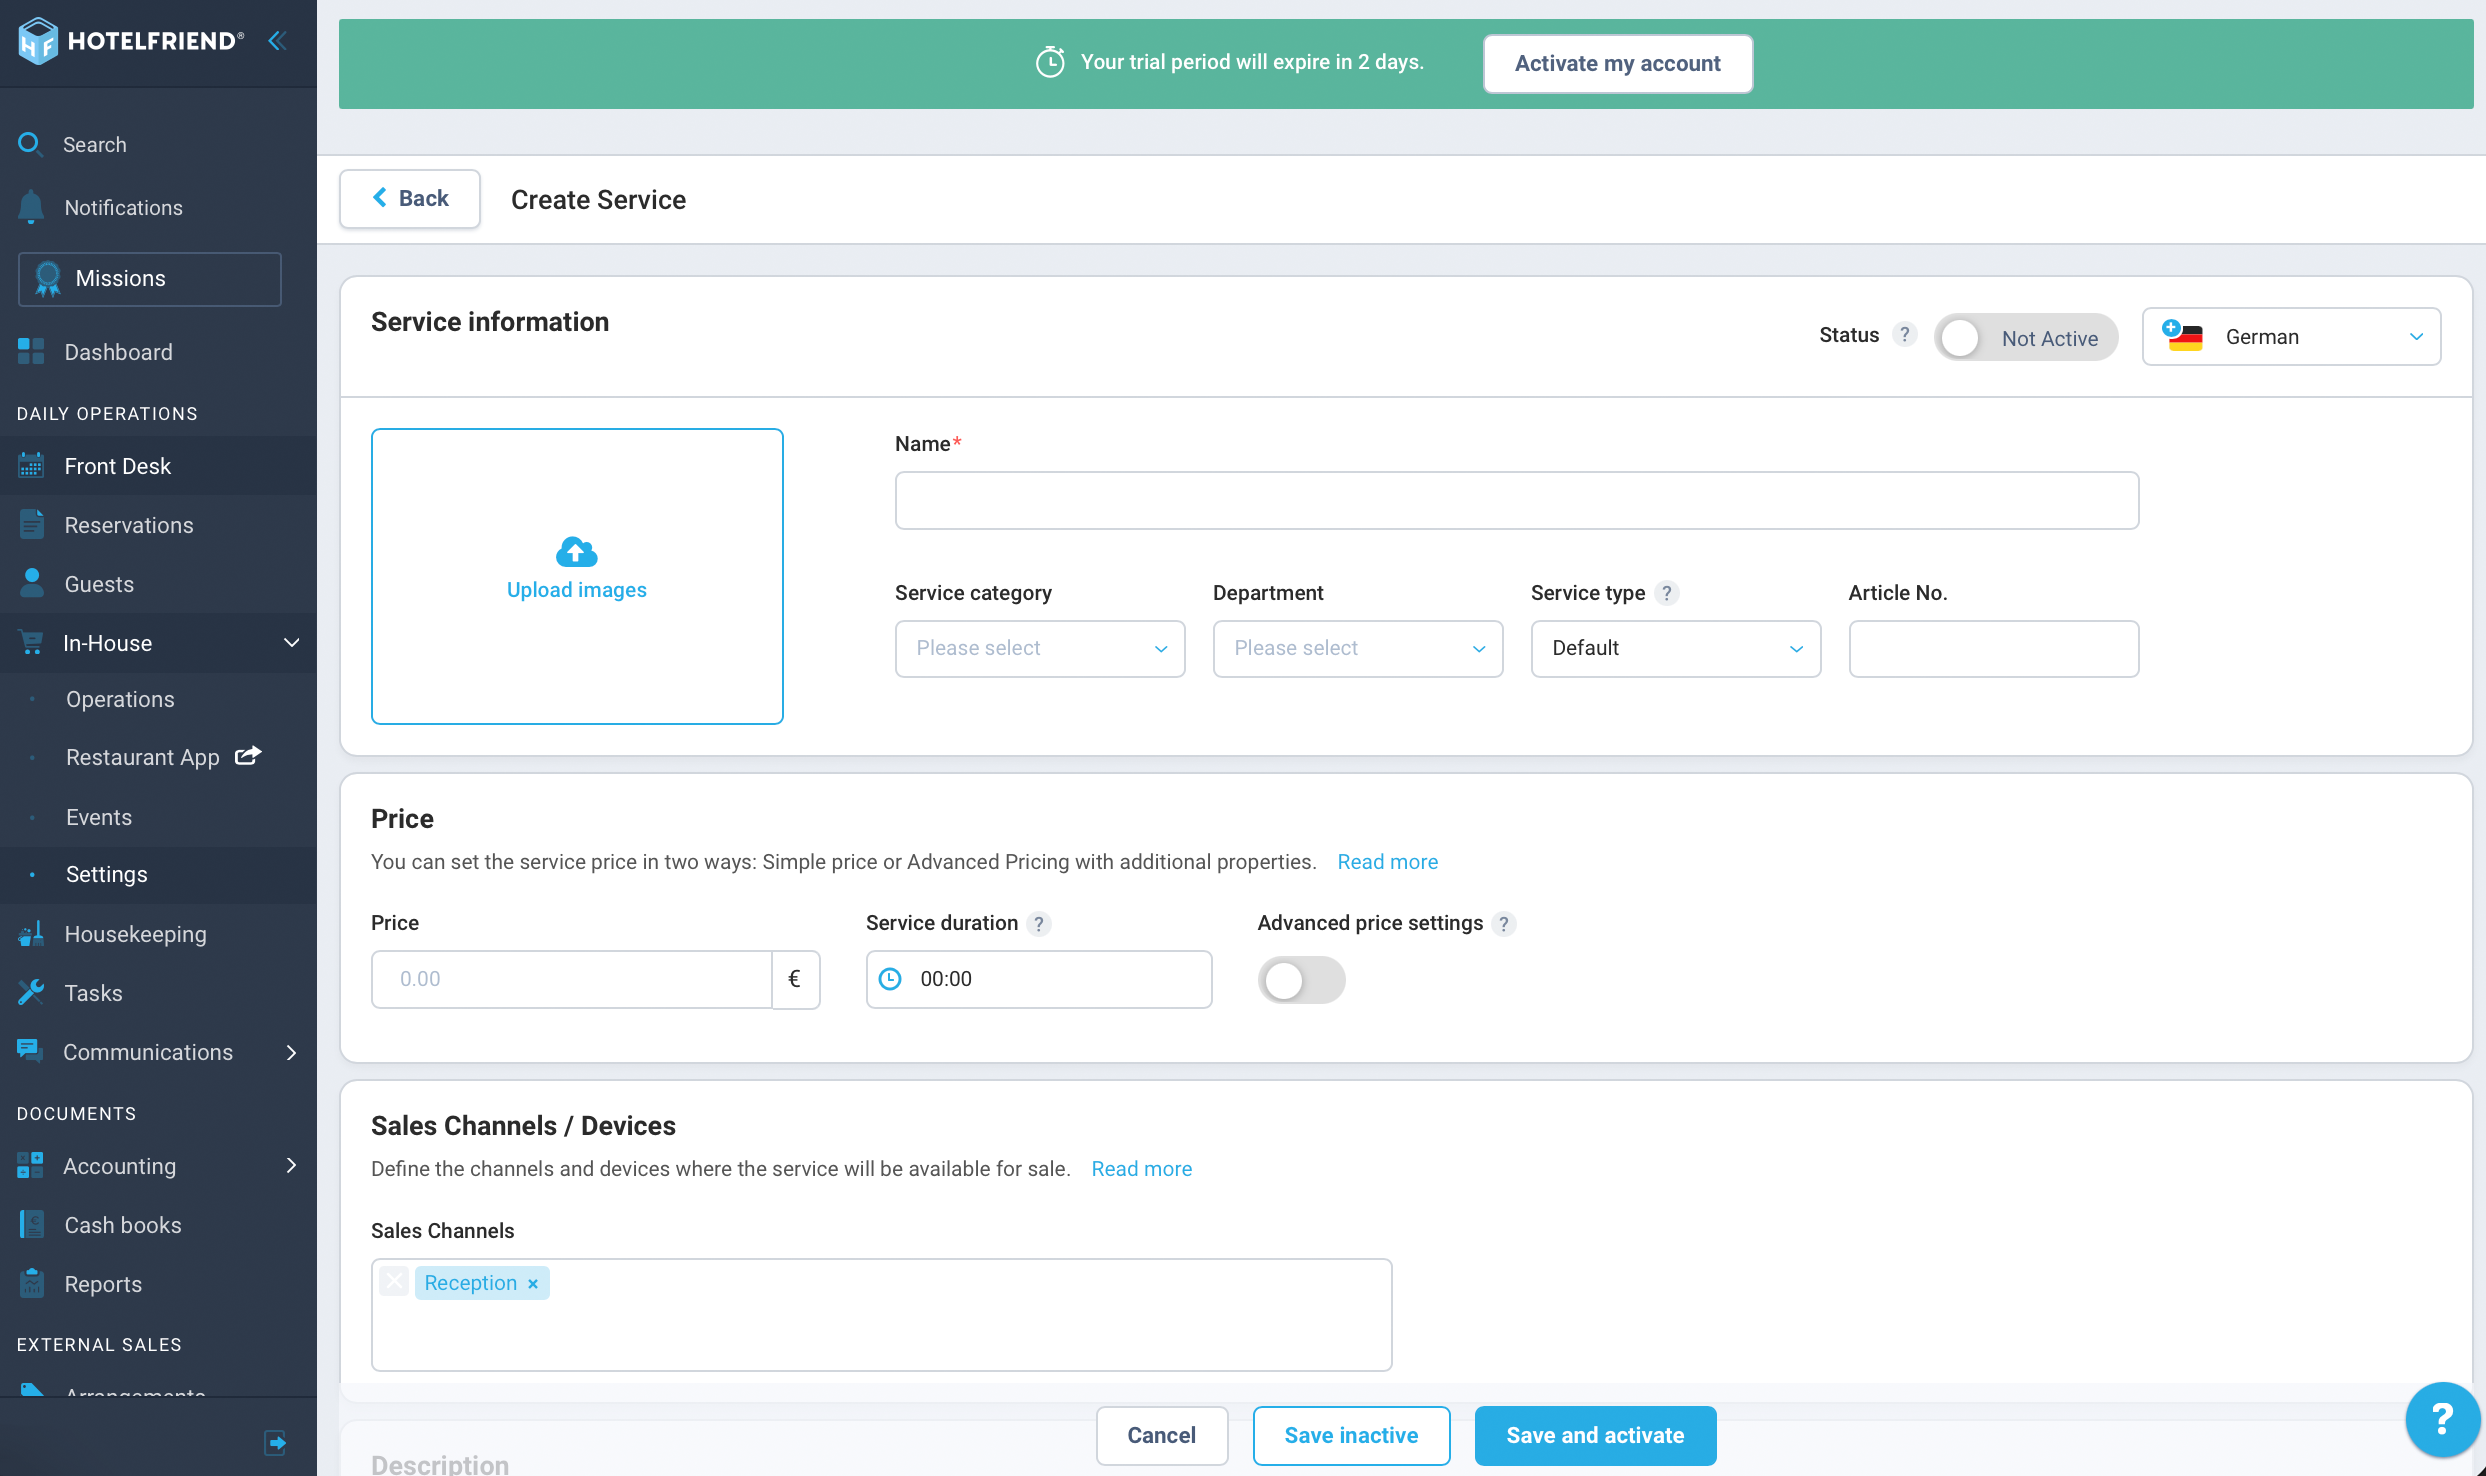The width and height of the screenshot is (2486, 1476).
Task: Collapse the sidebar with double-chevron icon
Action: 277,41
